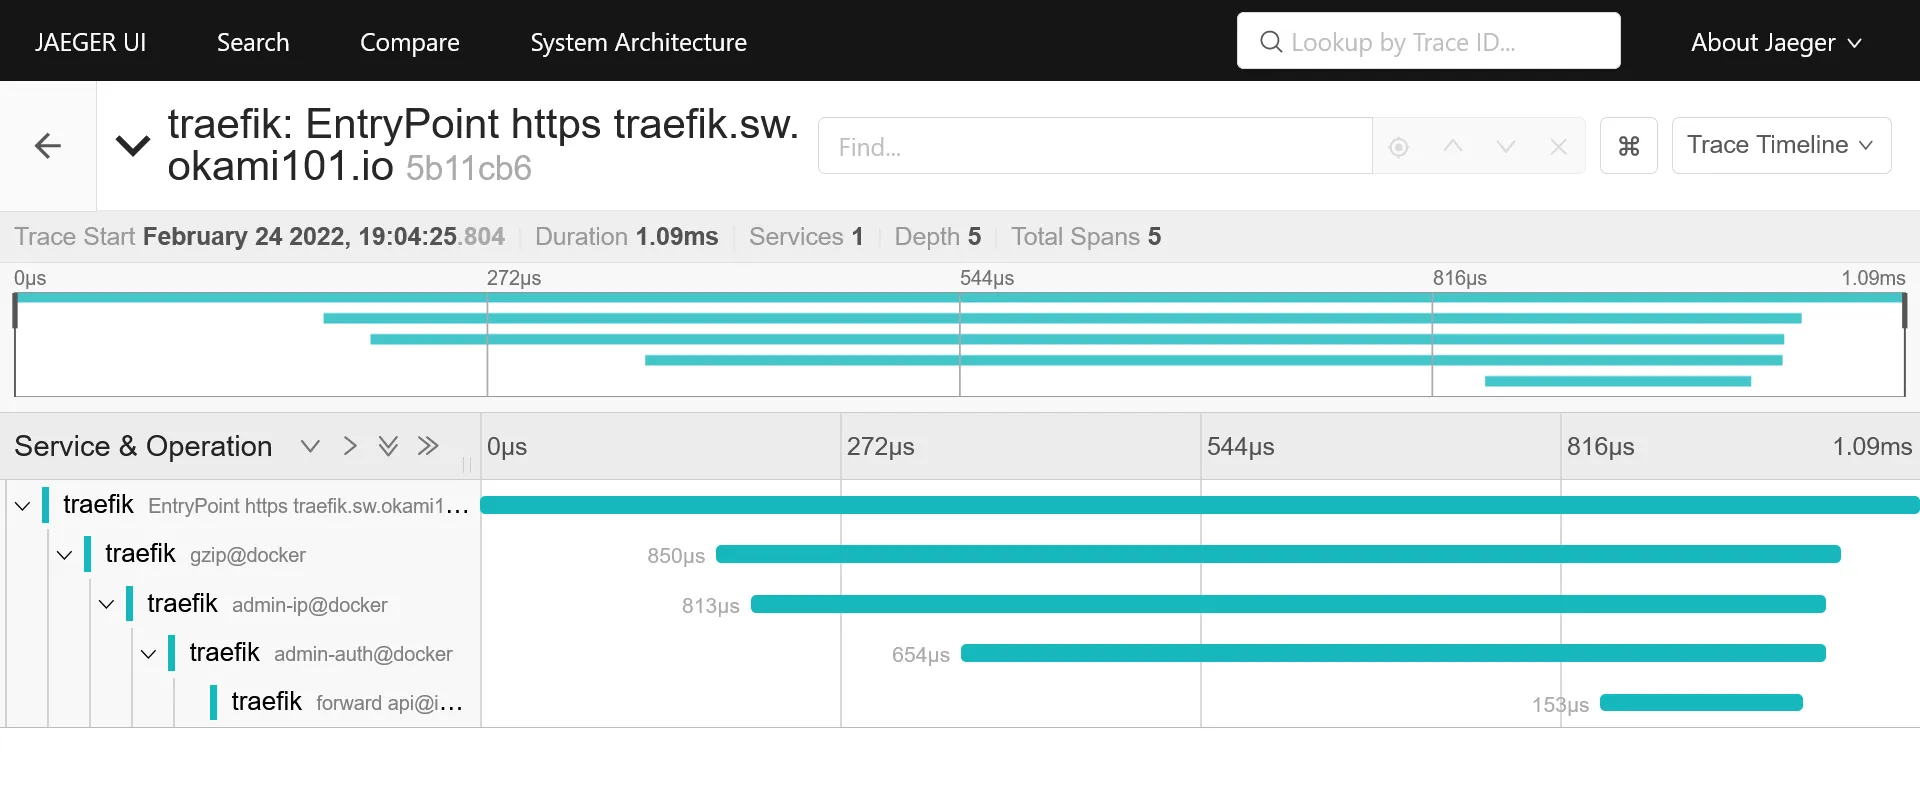Viewport: 1920px width, 810px height.
Task: Open System Architecture page
Action: pos(638,42)
